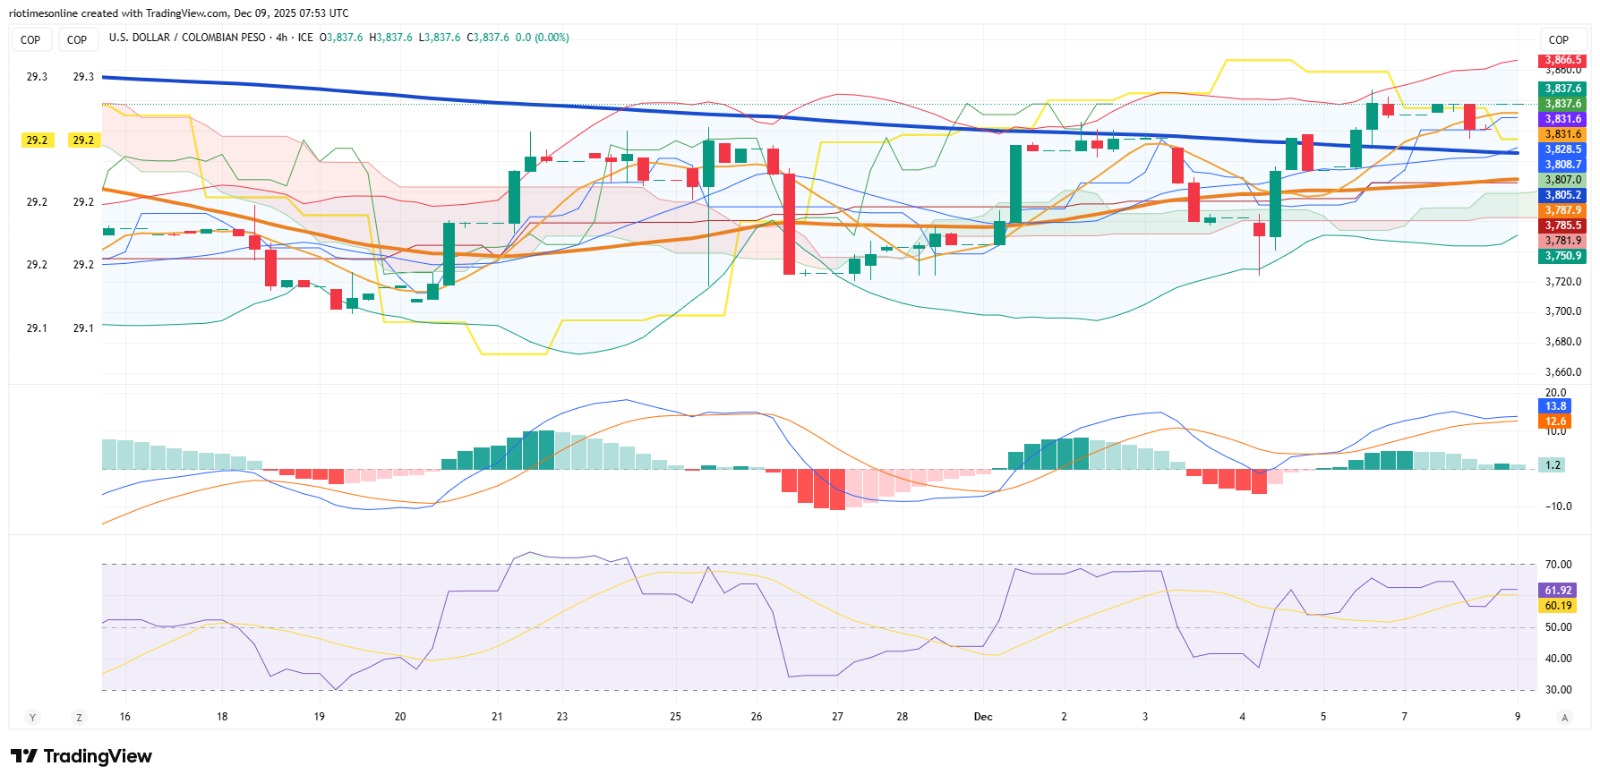Click the 3,807.0 price label
1600x783 pixels.
point(1563,180)
